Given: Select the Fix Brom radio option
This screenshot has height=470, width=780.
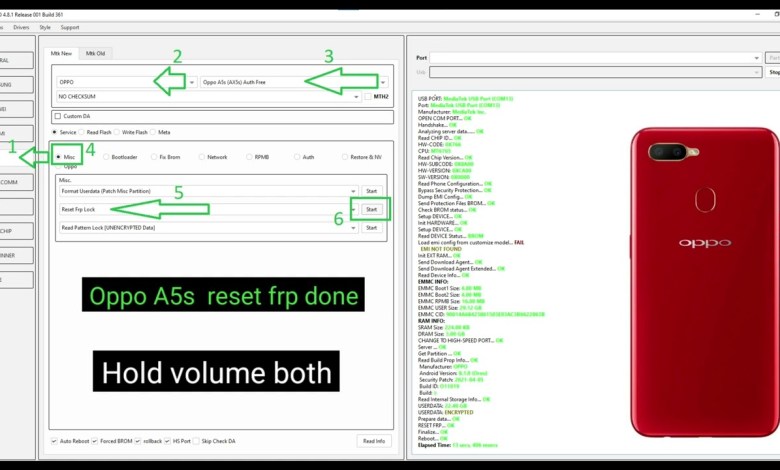Looking at the screenshot, I should click(x=154, y=157).
